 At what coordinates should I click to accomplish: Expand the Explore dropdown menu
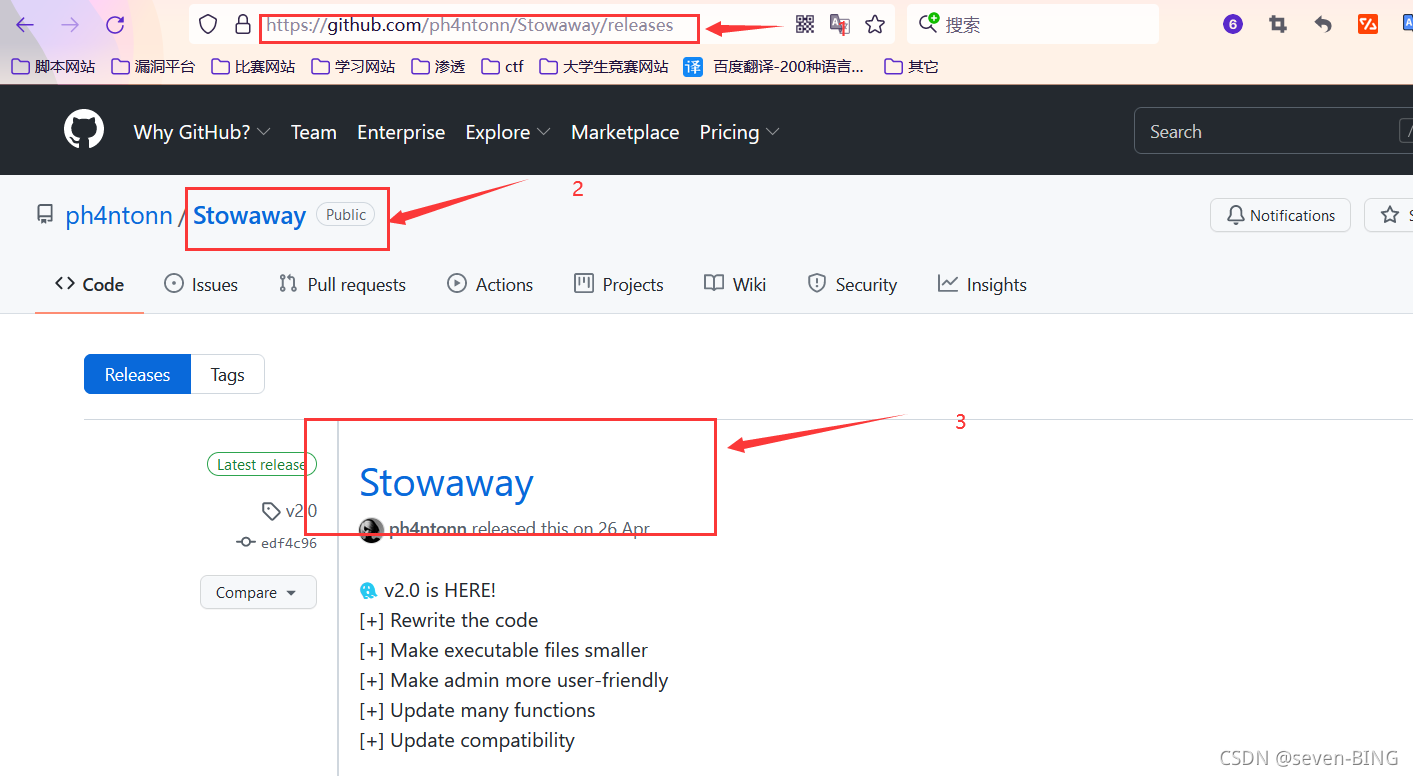point(508,132)
